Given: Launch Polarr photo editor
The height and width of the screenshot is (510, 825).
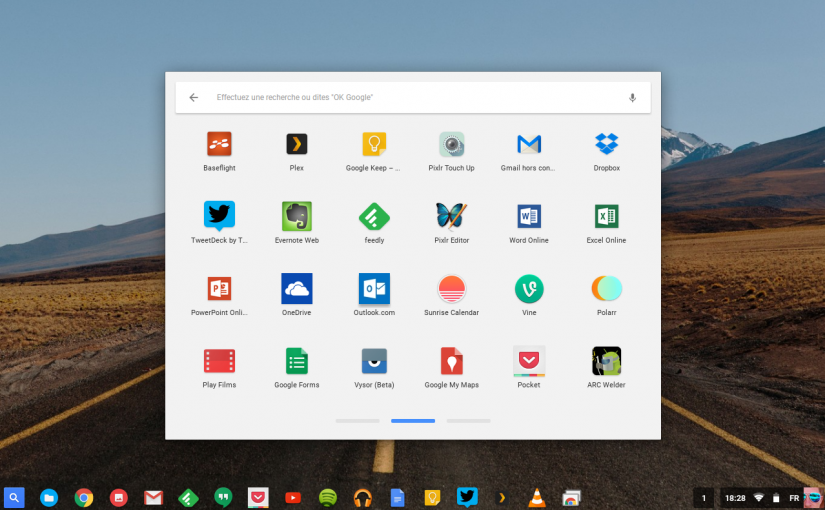Looking at the screenshot, I should click(x=607, y=288).
